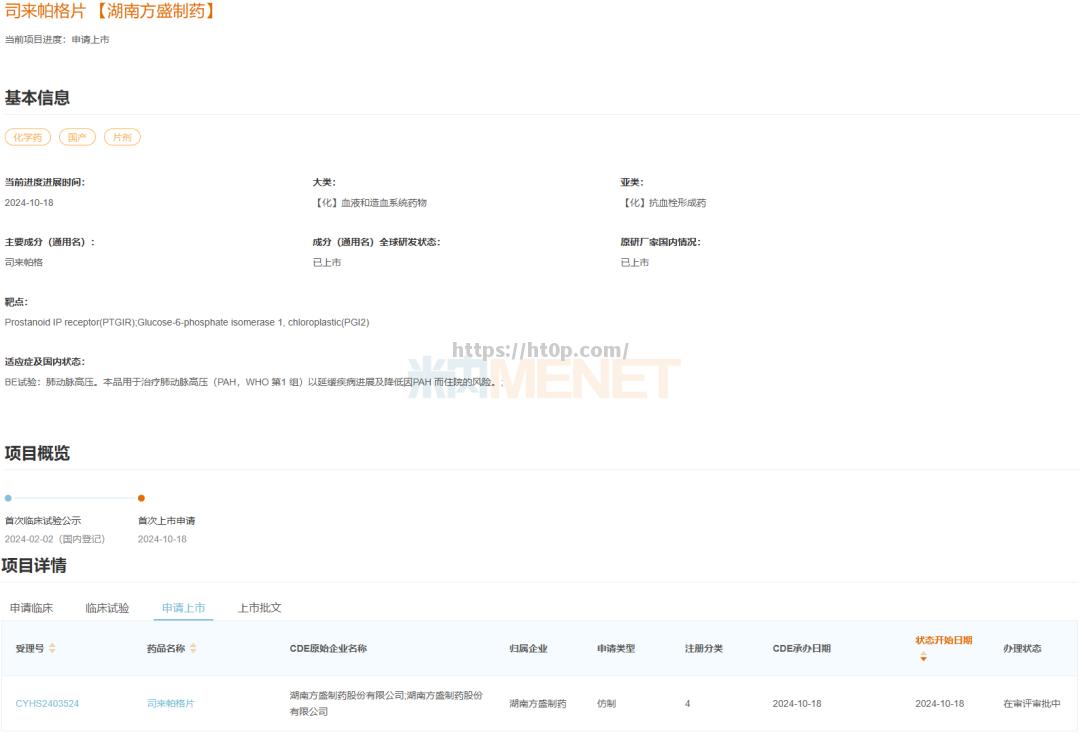Click 项目详情 section heading

[x=34, y=565]
